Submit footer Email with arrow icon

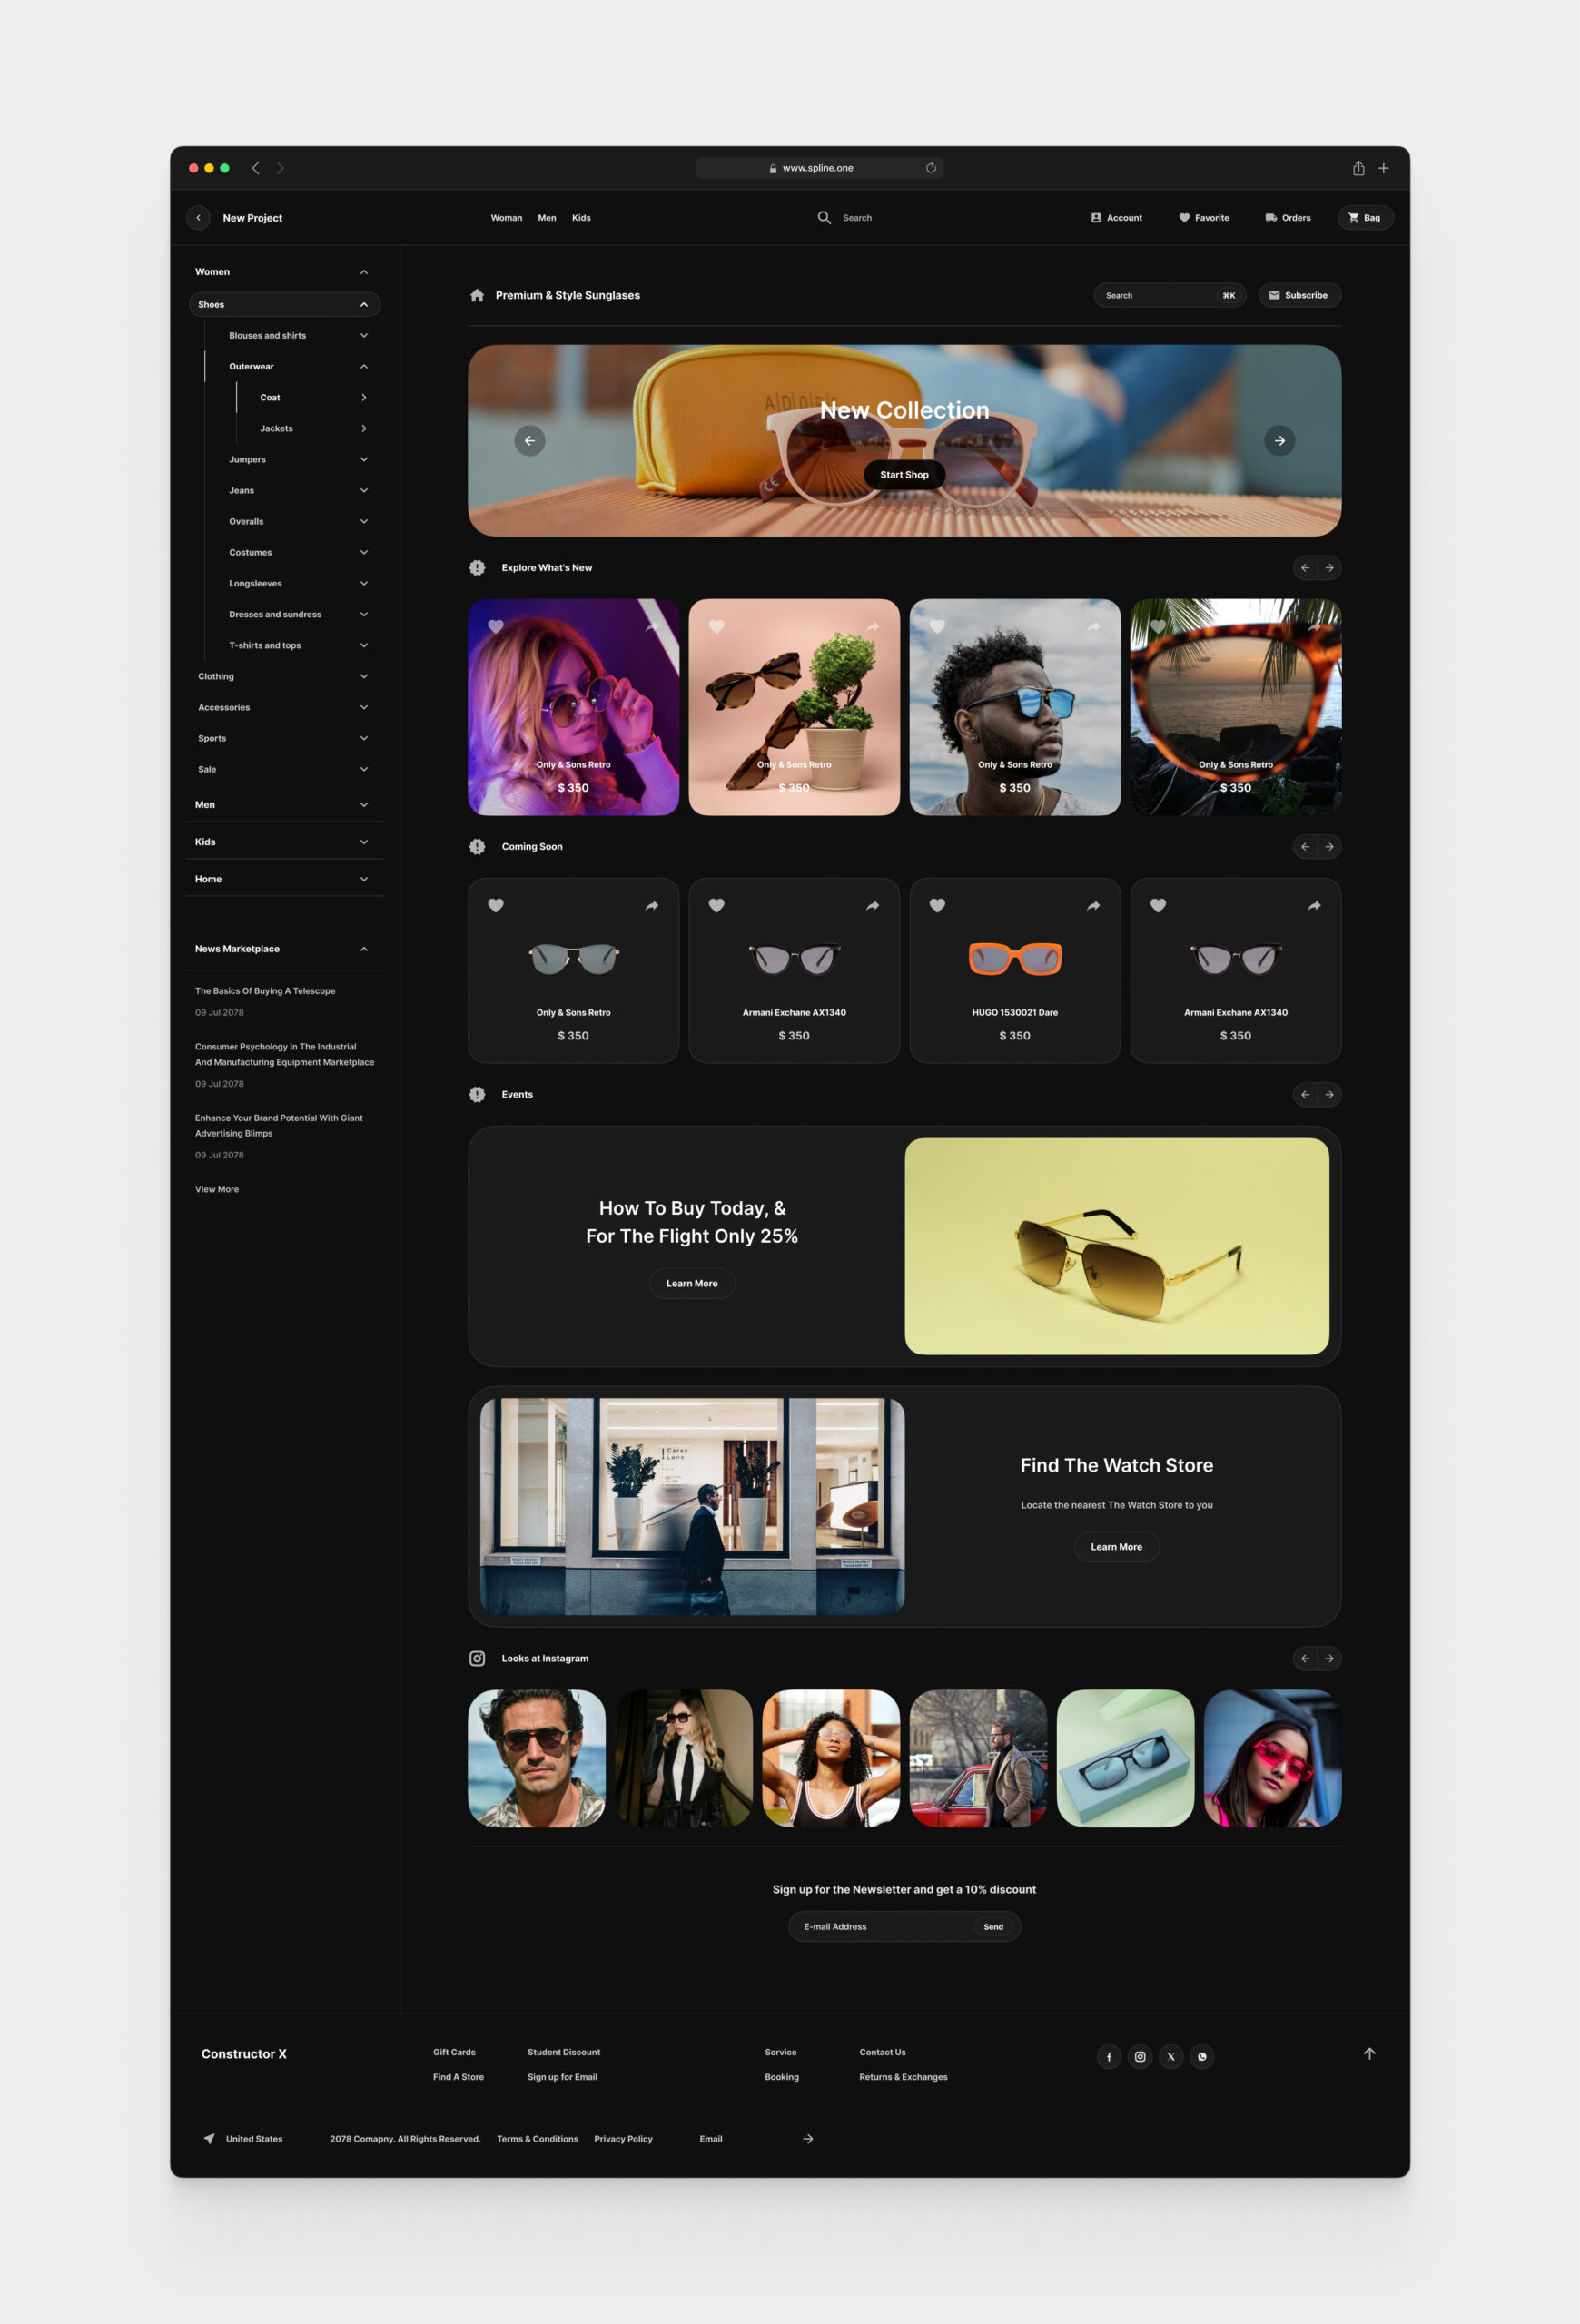tap(808, 2139)
